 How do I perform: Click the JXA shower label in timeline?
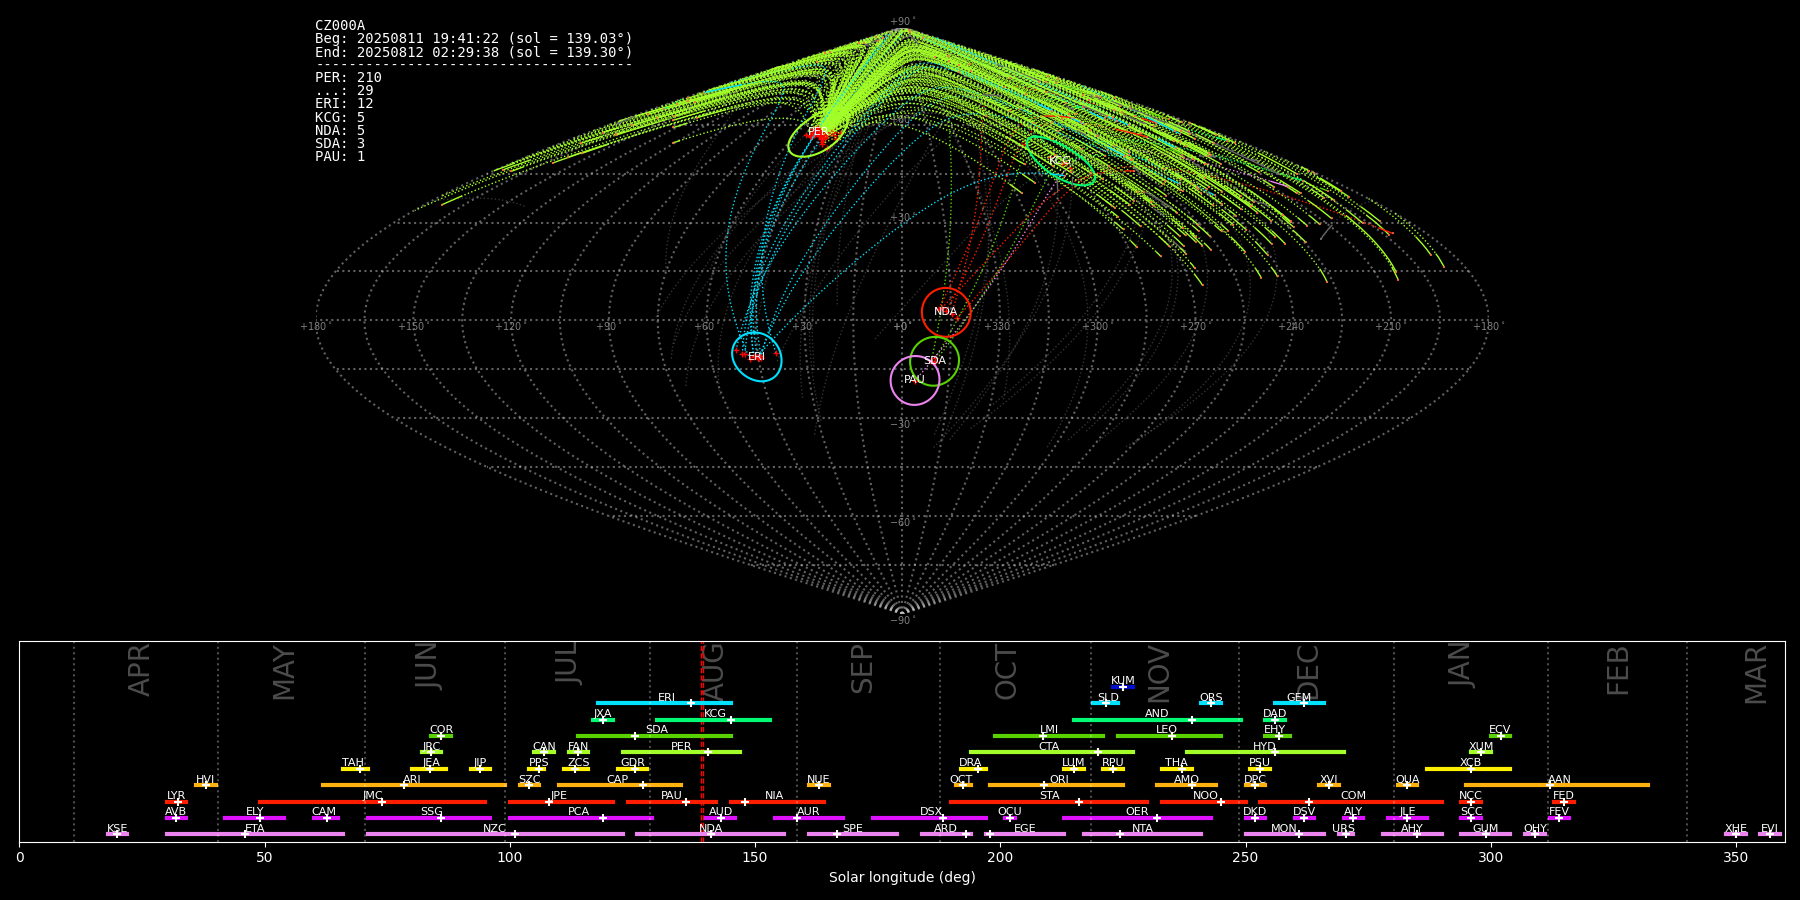pyautogui.click(x=602, y=714)
